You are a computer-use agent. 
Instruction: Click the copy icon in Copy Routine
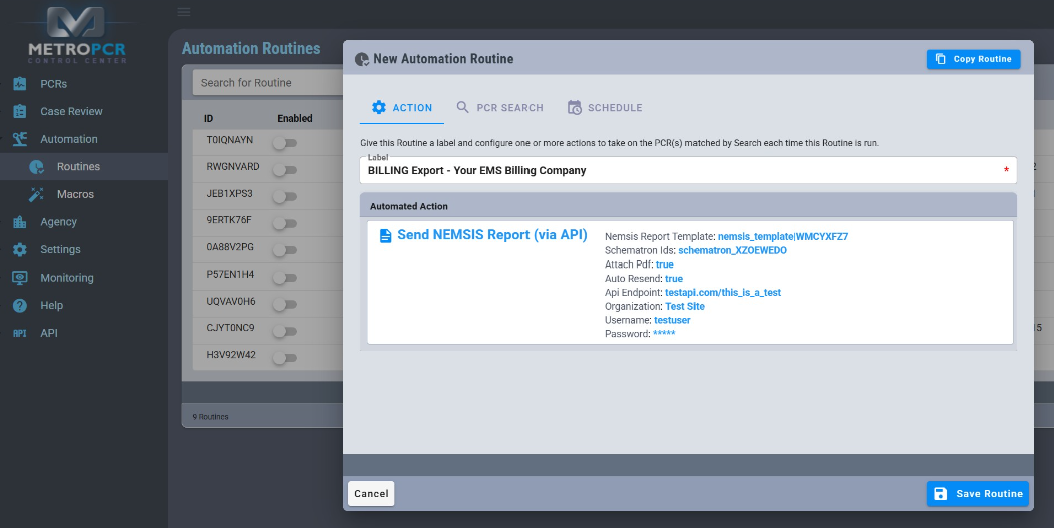click(940, 59)
